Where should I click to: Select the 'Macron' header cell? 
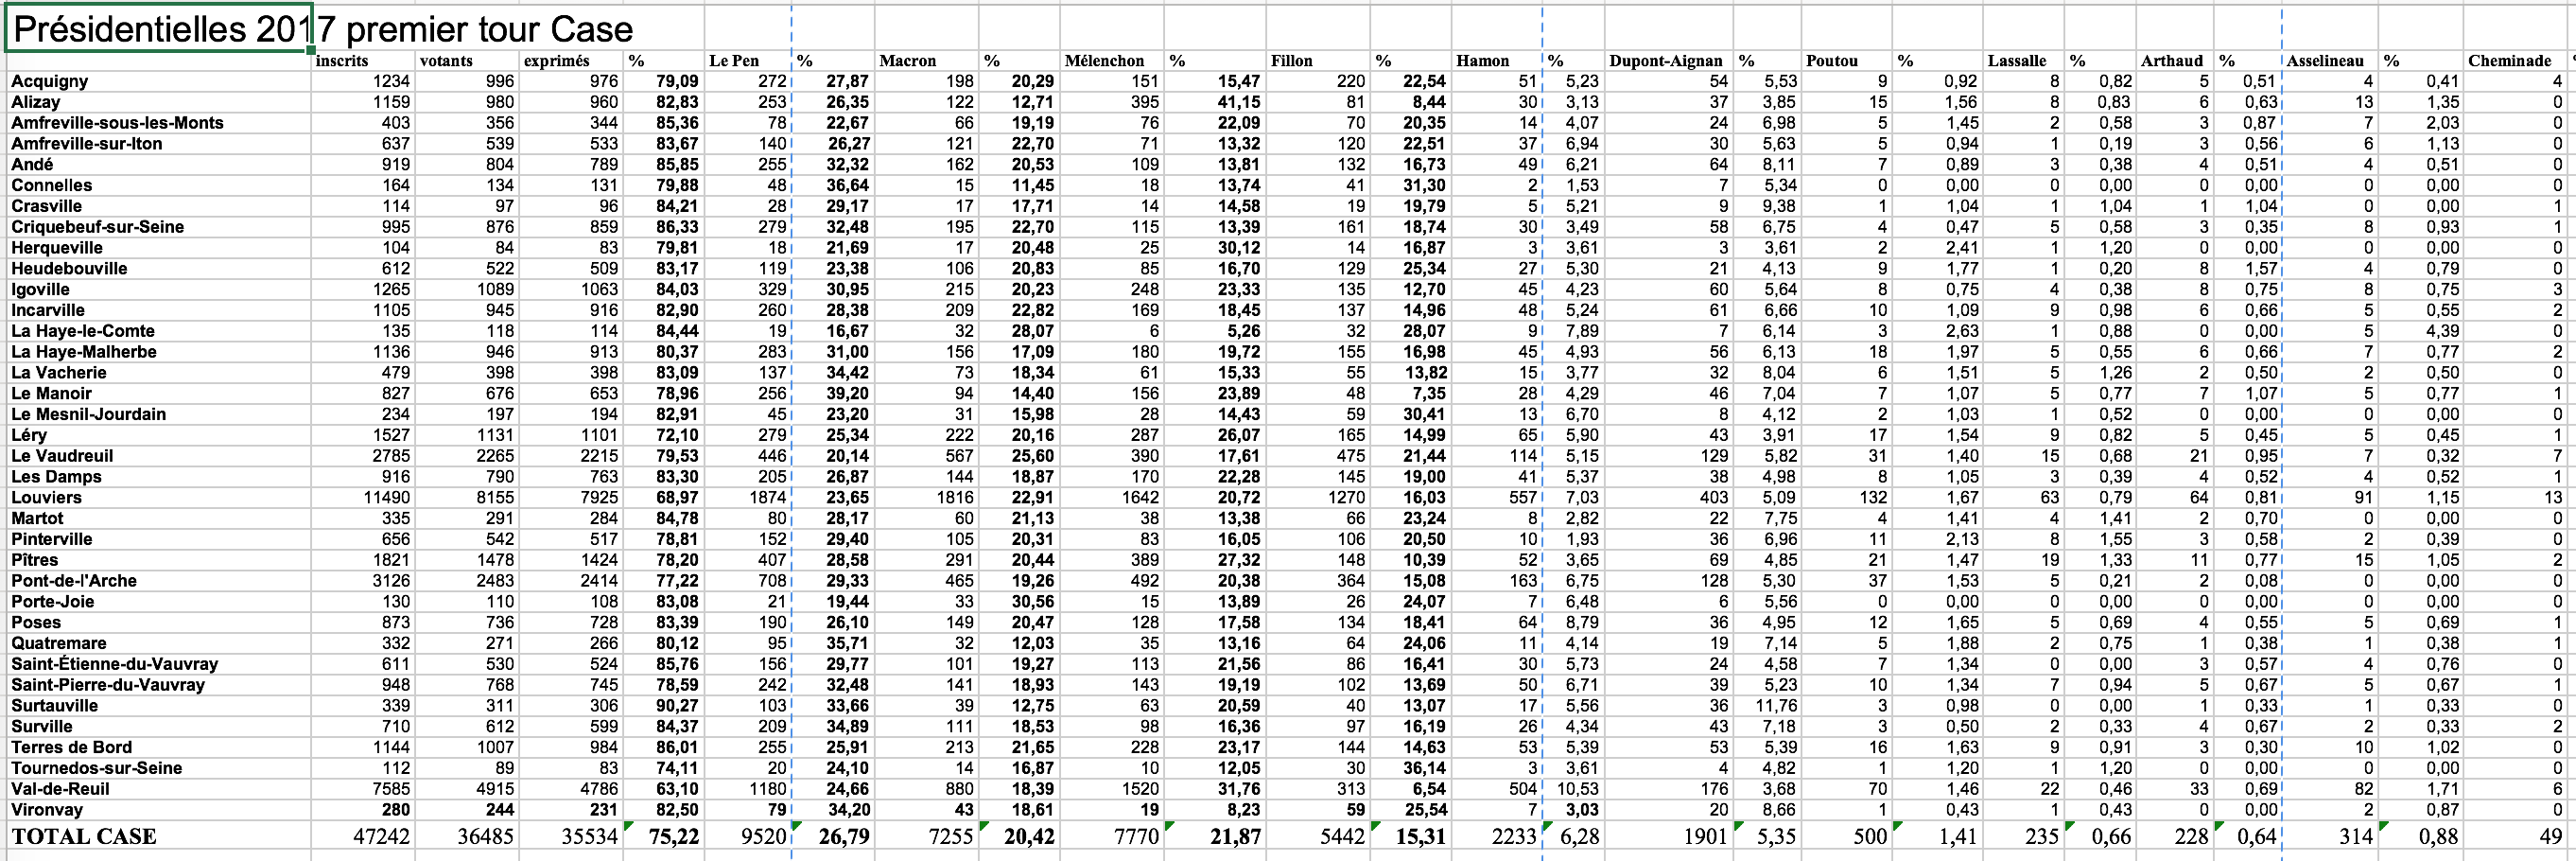pos(907,61)
